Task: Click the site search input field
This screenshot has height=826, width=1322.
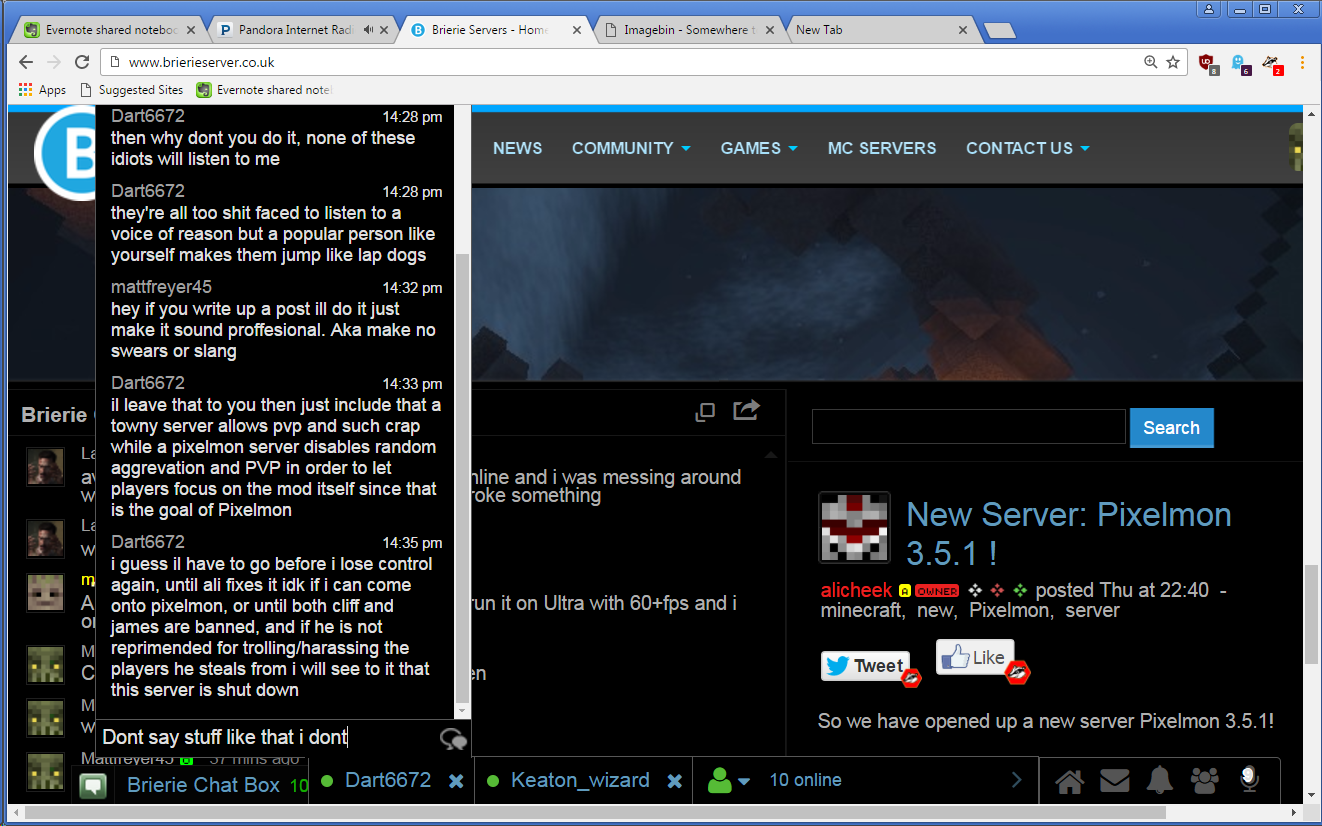Action: tap(968, 427)
